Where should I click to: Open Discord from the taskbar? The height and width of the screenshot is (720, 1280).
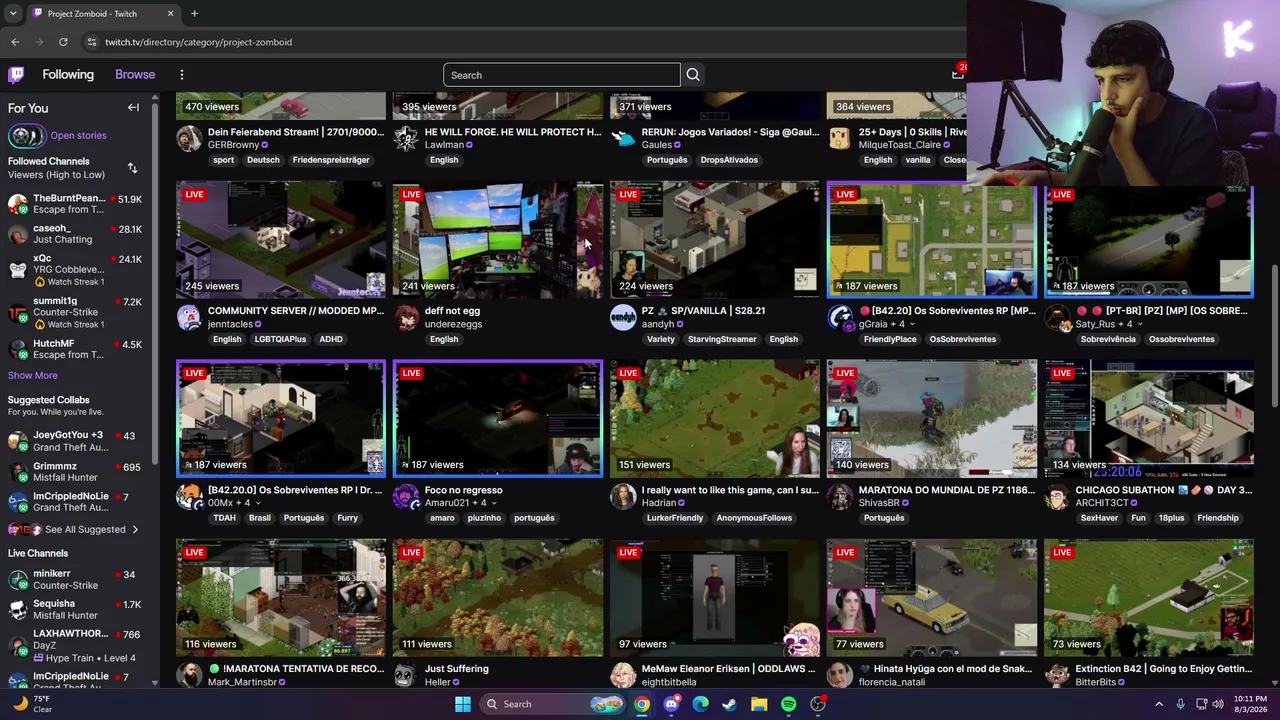(671, 704)
